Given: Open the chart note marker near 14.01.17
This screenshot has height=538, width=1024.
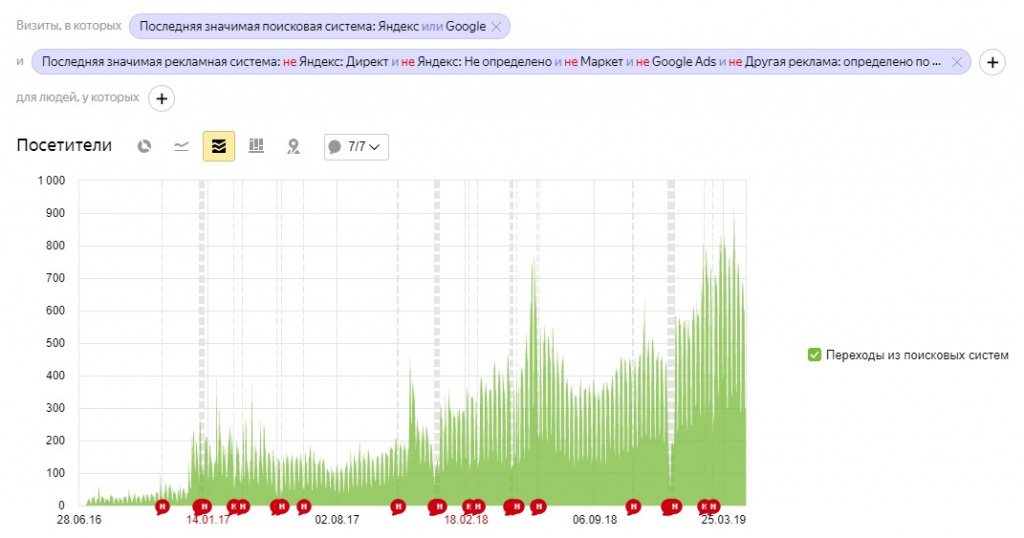Looking at the screenshot, I should pos(202,506).
